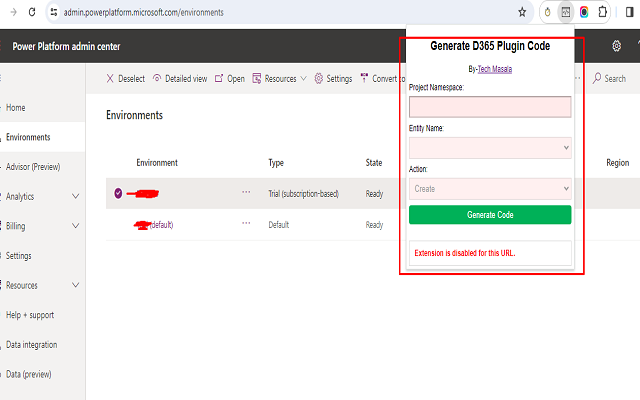640x400 pixels.
Task: Select Environments in the left navigation
Action: pyautogui.click(x=28, y=137)
